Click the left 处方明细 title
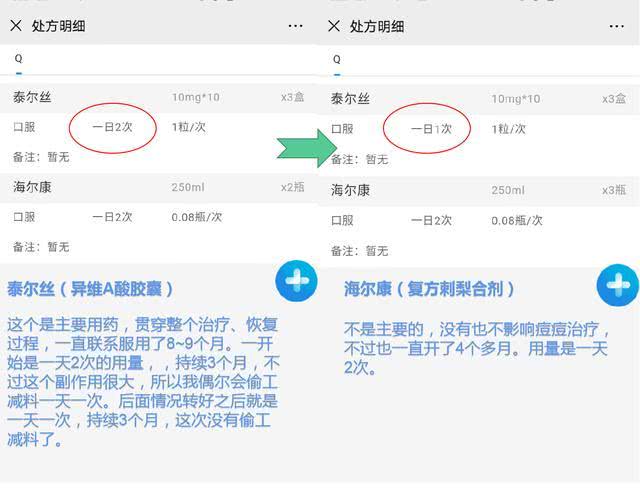640x492 pixels. coord(58,26)
